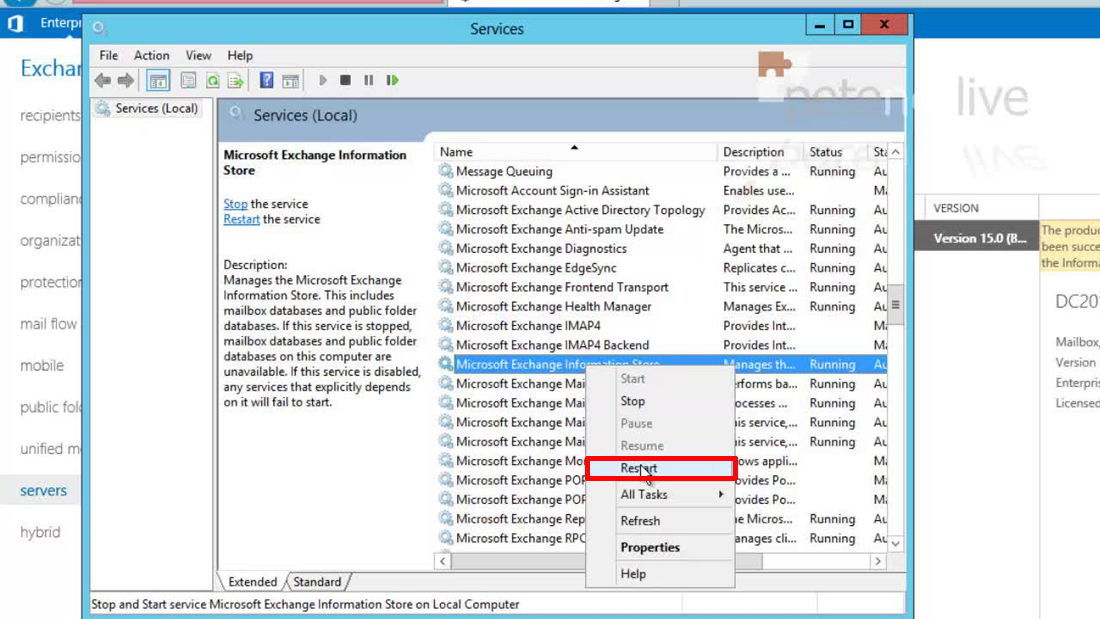Image resolution: width=1100 pixels, height=619 pixels.
Task: Click the services list scroll-down arrow
Action: pos(896,543)
